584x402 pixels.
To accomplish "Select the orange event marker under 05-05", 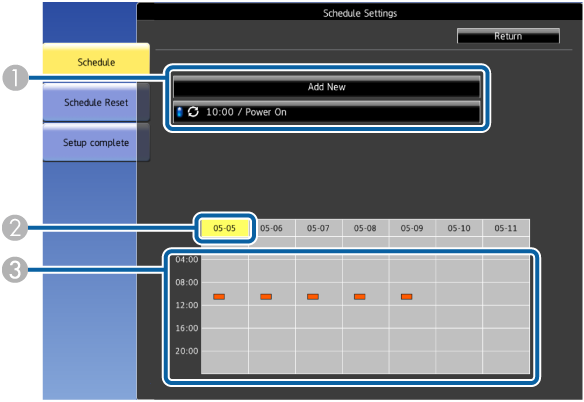I will tap(219, 297).
